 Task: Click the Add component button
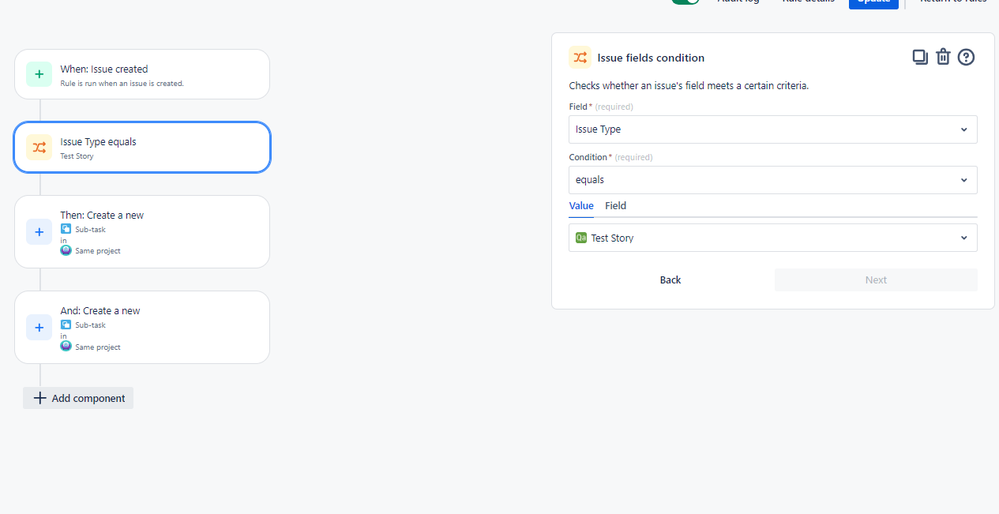[x=78, y=398]
